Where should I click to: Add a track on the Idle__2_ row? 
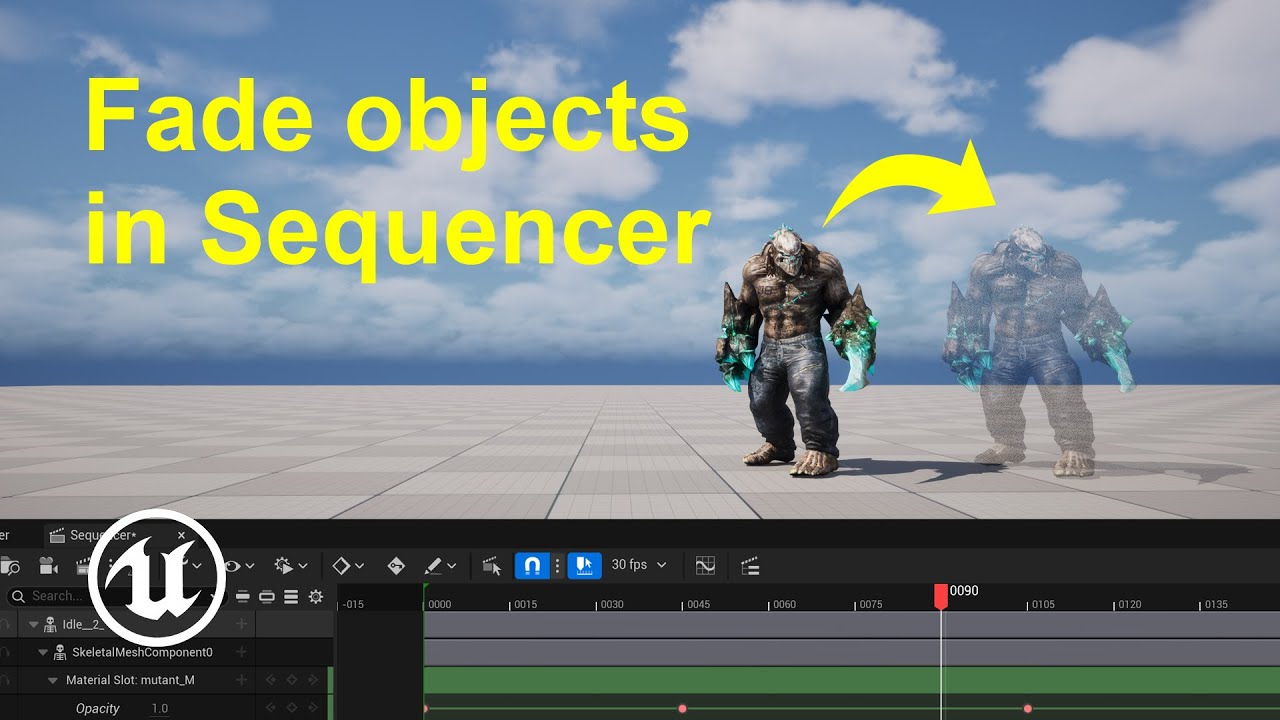tap(241, 624)
